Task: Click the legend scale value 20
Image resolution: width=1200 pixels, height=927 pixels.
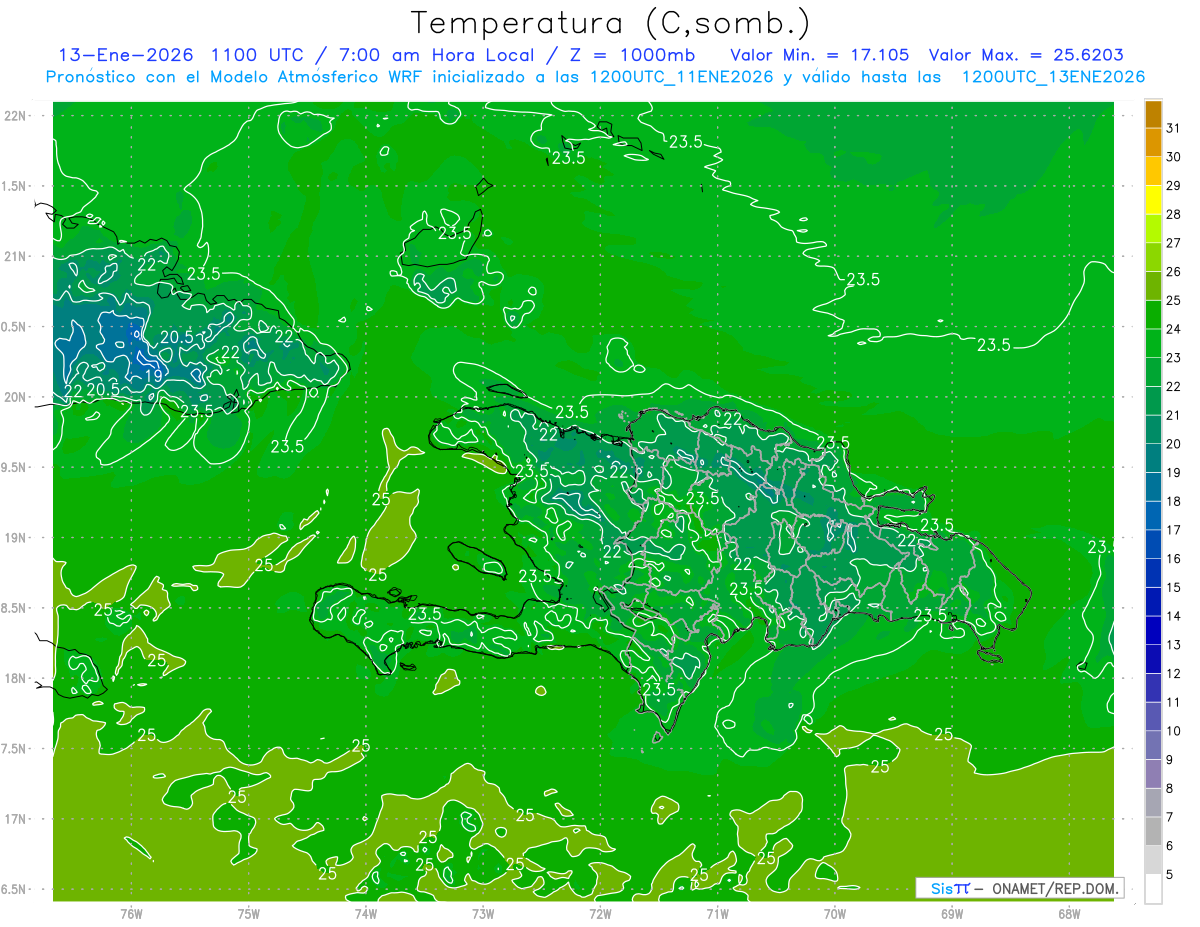Action: pyautogui.click(x=1174, y=443)
